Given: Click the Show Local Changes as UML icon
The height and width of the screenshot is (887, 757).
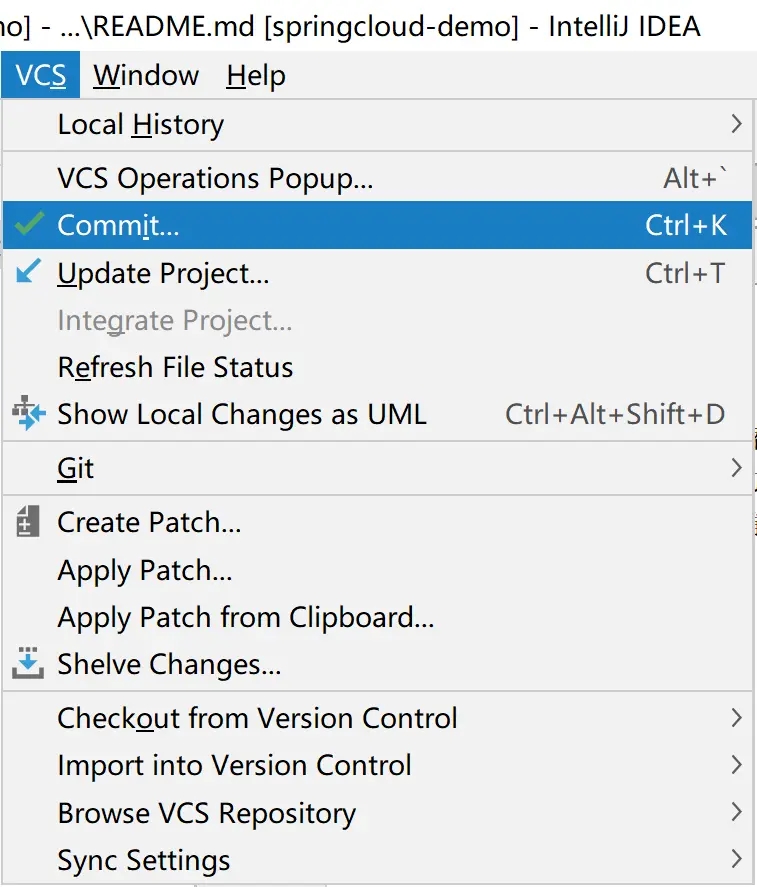Looking at the screenshot, I should point(28,414).
